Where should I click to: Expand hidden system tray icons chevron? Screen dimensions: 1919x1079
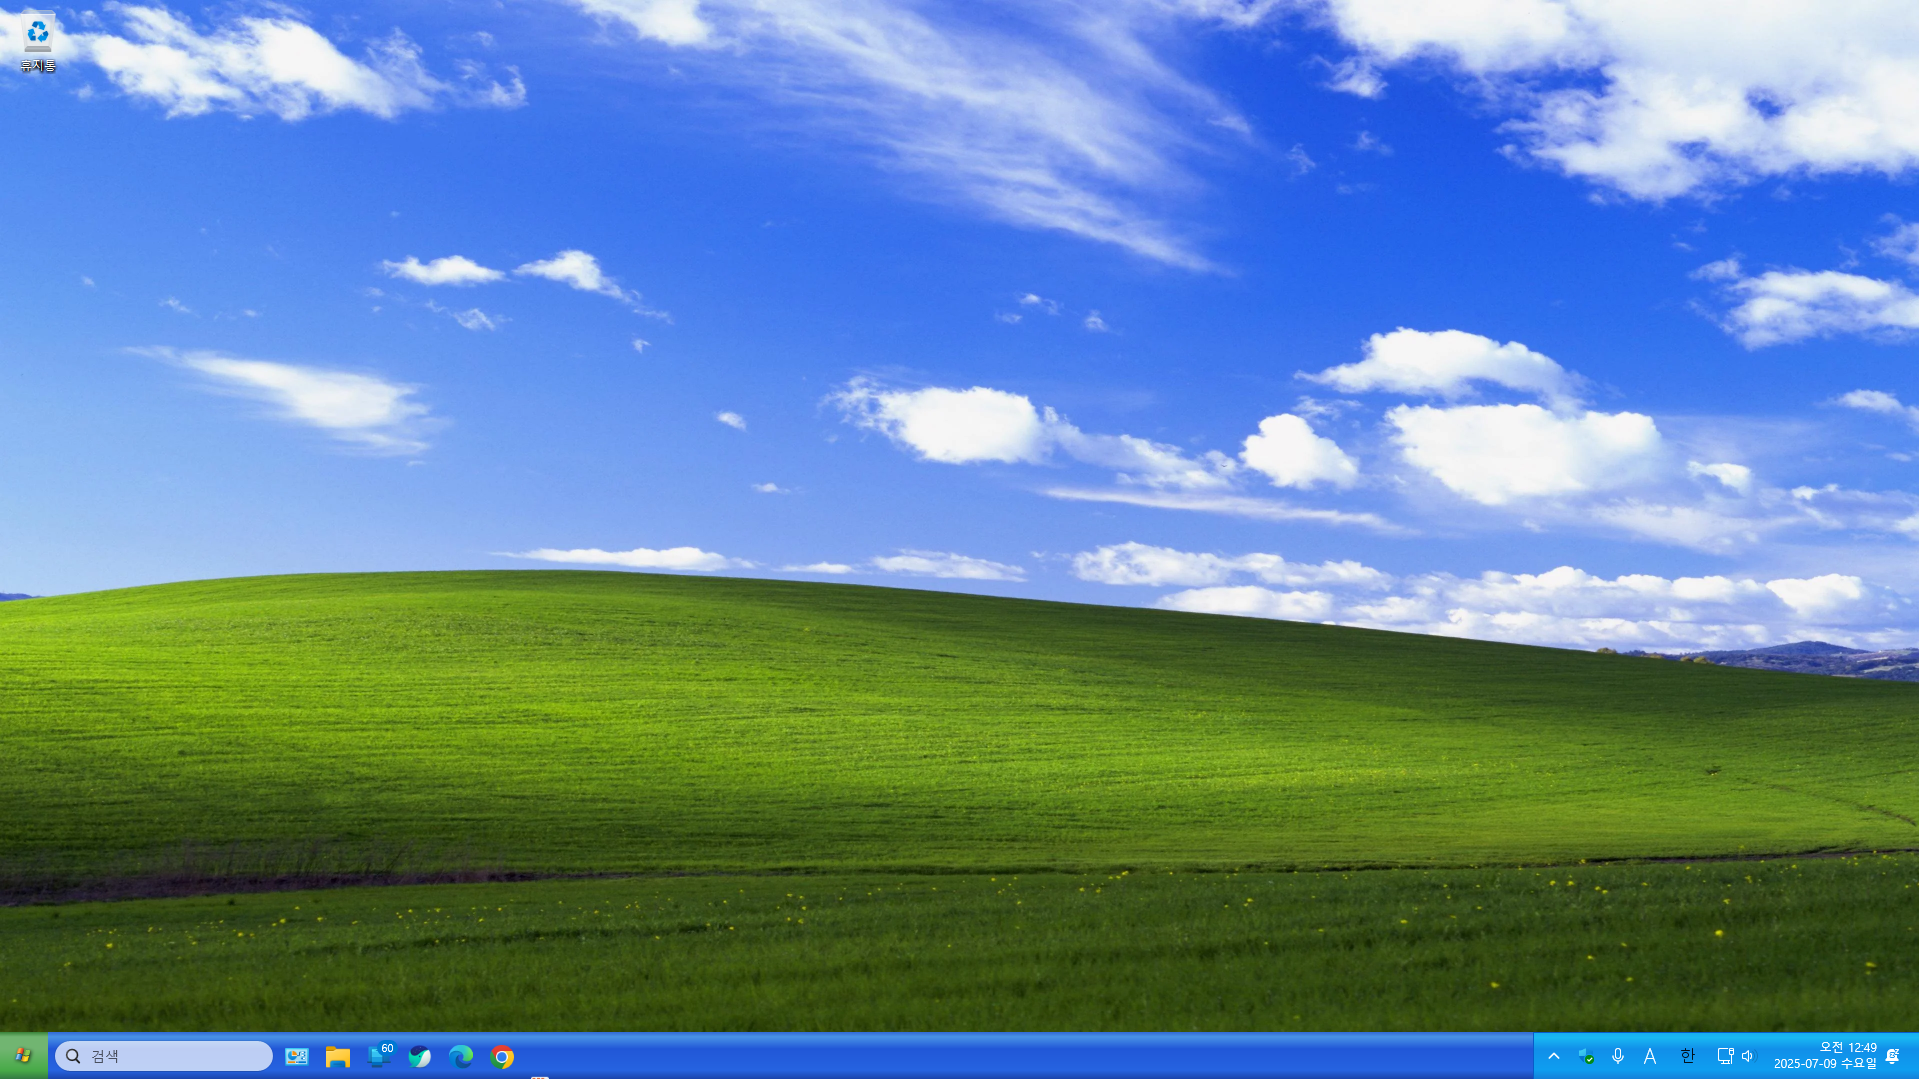click(x=1554, y=1056)
